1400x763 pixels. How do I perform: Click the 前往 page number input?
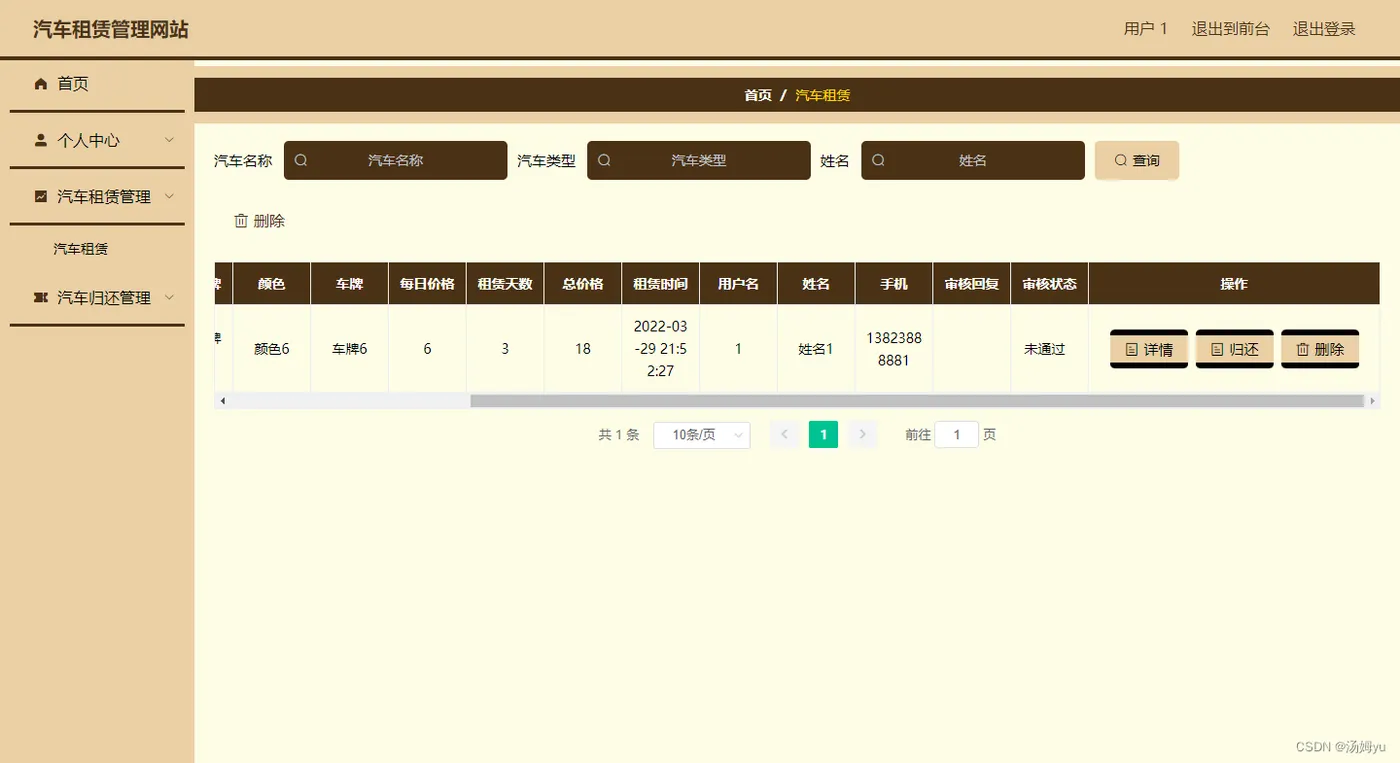point(957,435)
